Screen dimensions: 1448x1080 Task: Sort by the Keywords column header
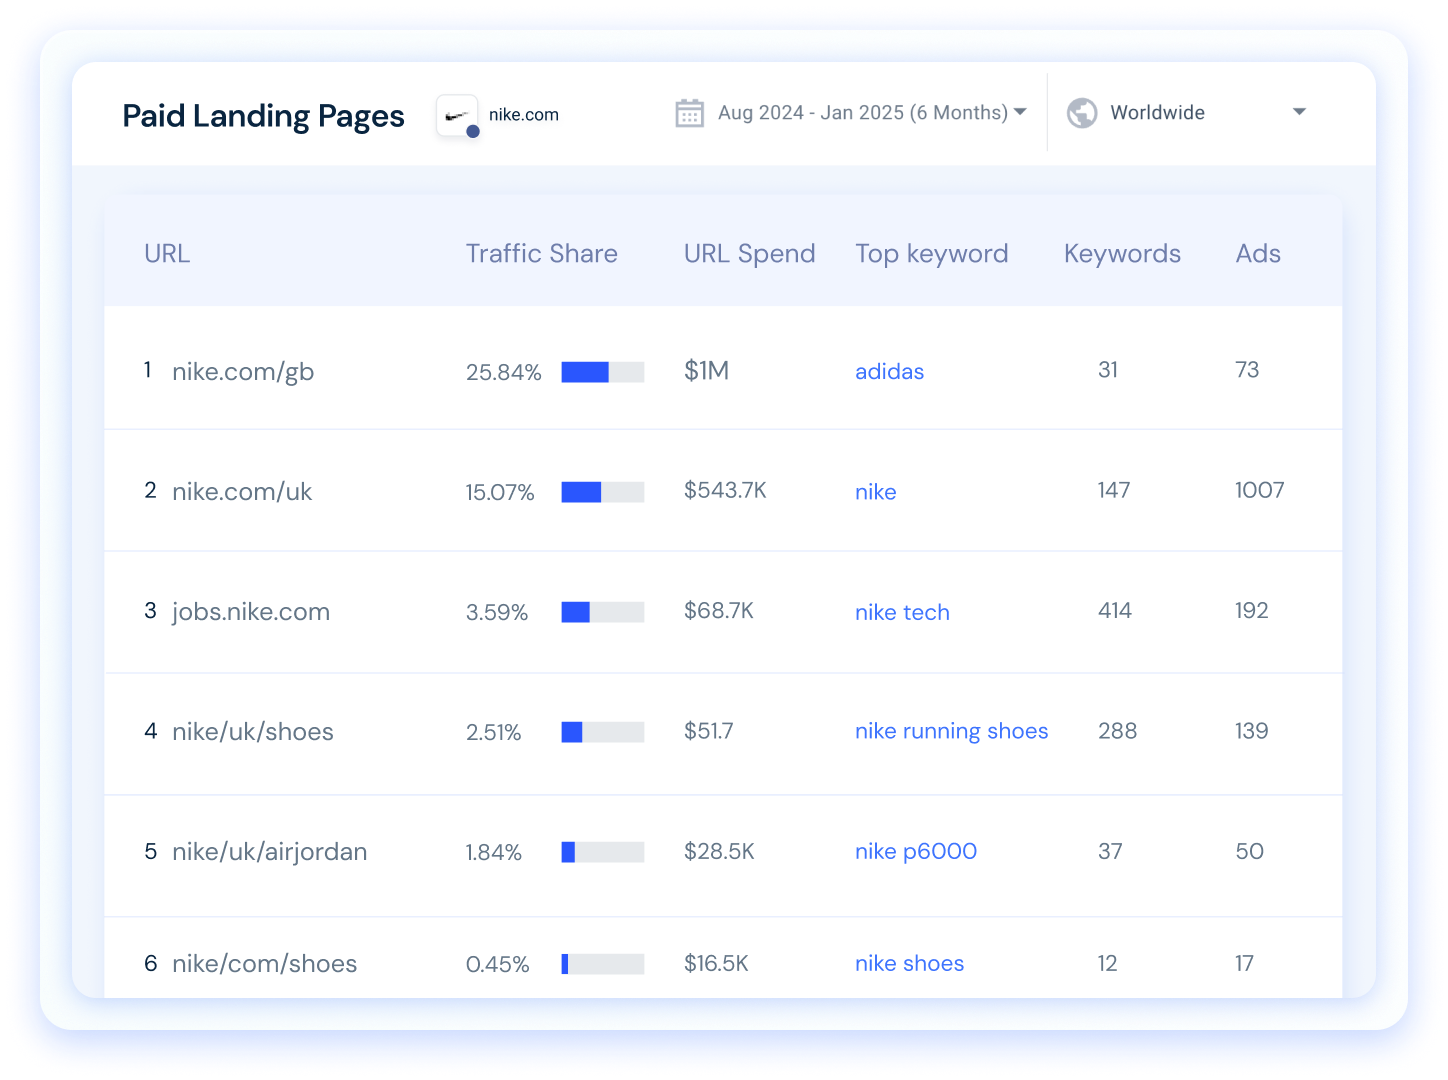1122,254
